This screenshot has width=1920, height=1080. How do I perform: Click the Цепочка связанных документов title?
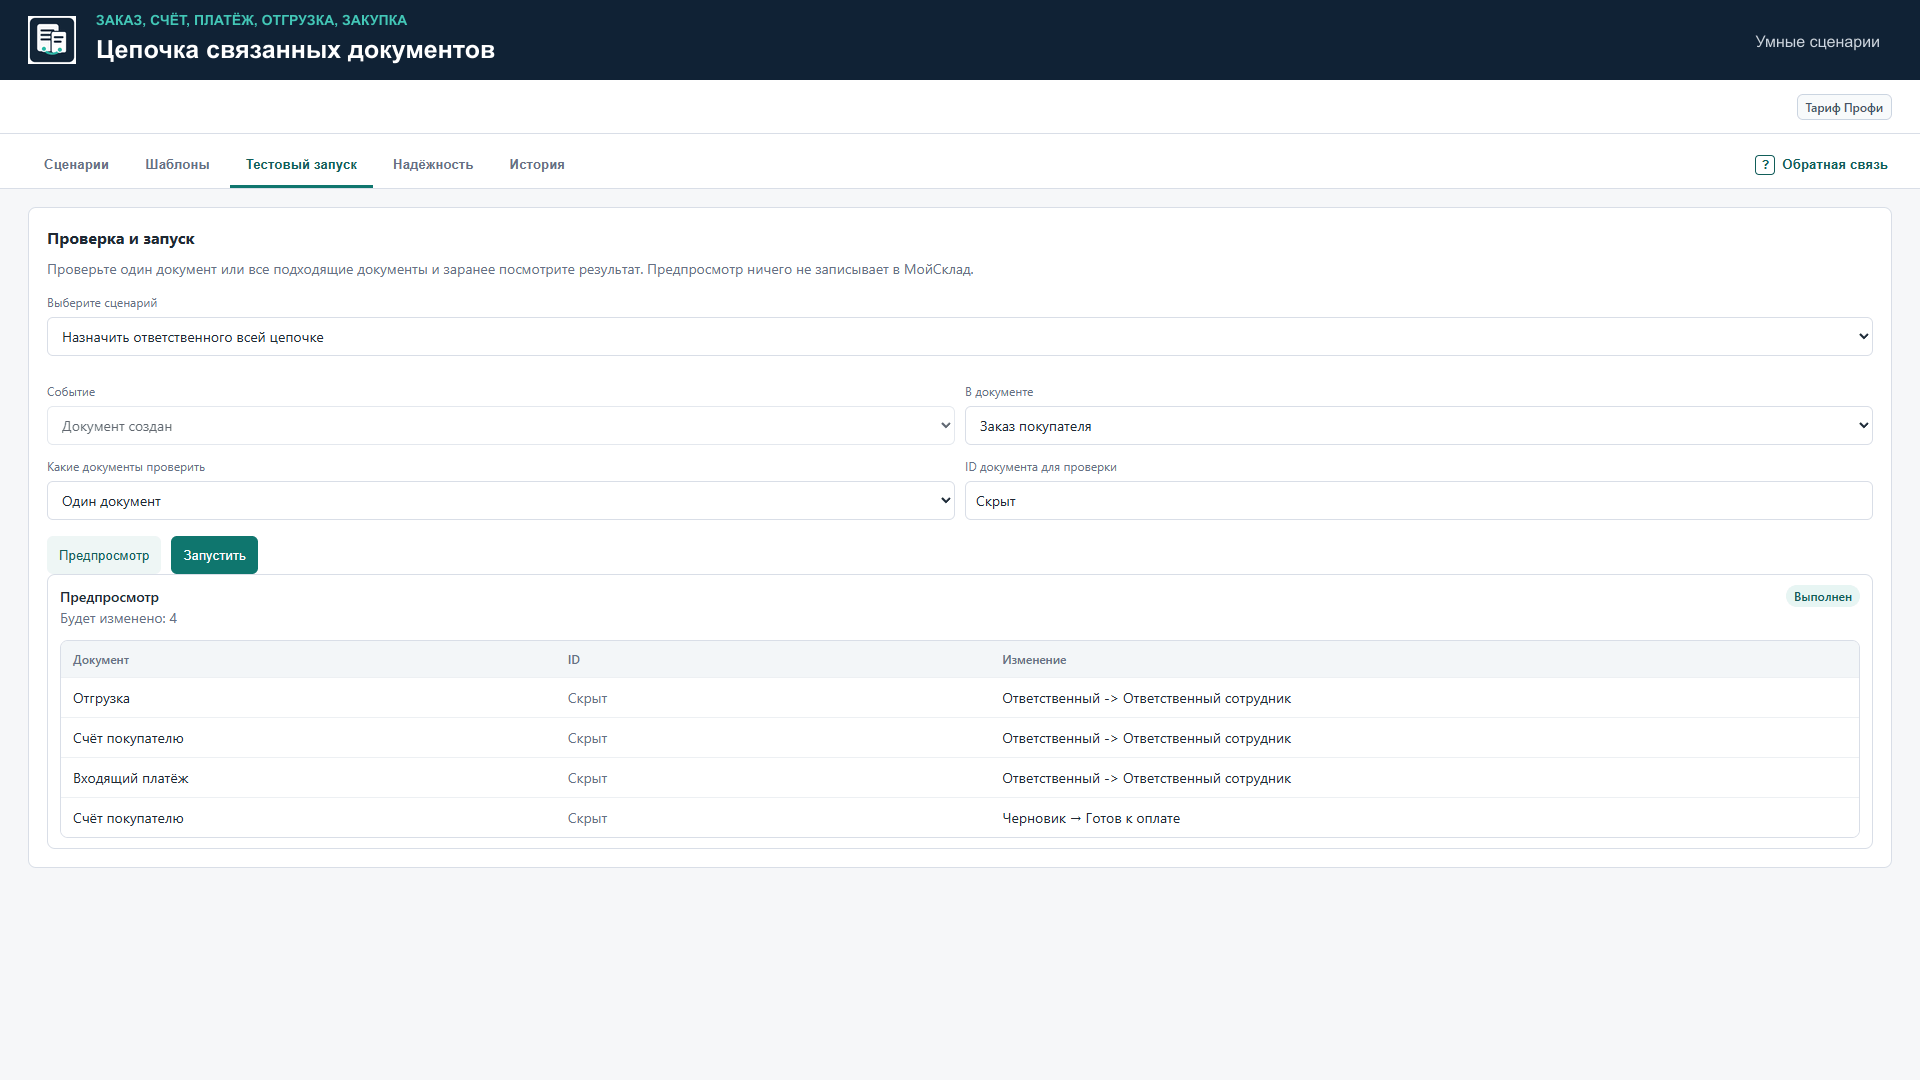[x=295, y=50]
